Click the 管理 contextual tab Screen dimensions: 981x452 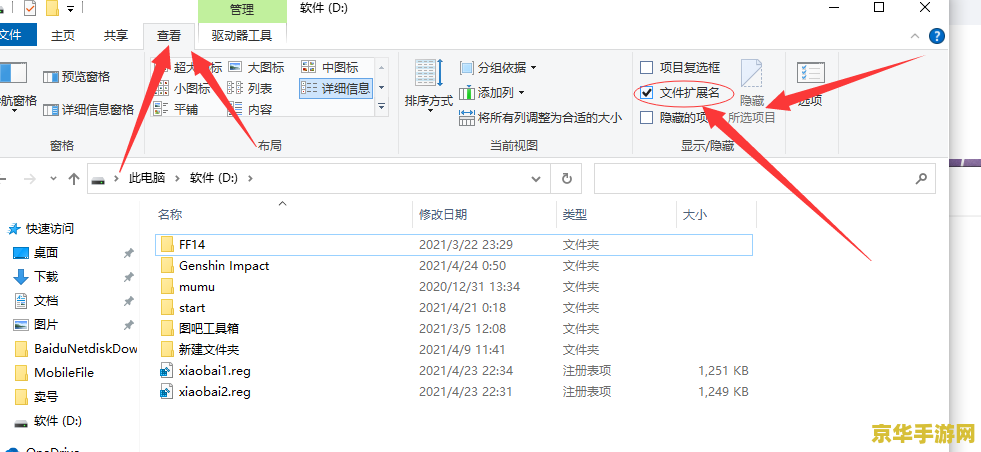(x=242, y=10)
